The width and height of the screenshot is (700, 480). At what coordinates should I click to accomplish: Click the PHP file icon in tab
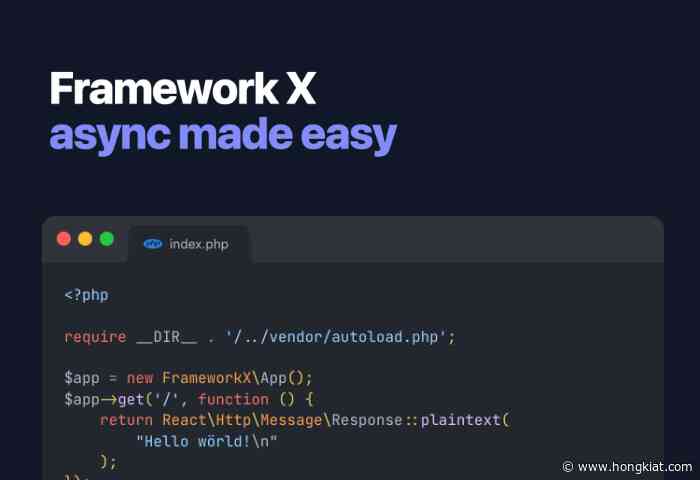click(153, 244)
